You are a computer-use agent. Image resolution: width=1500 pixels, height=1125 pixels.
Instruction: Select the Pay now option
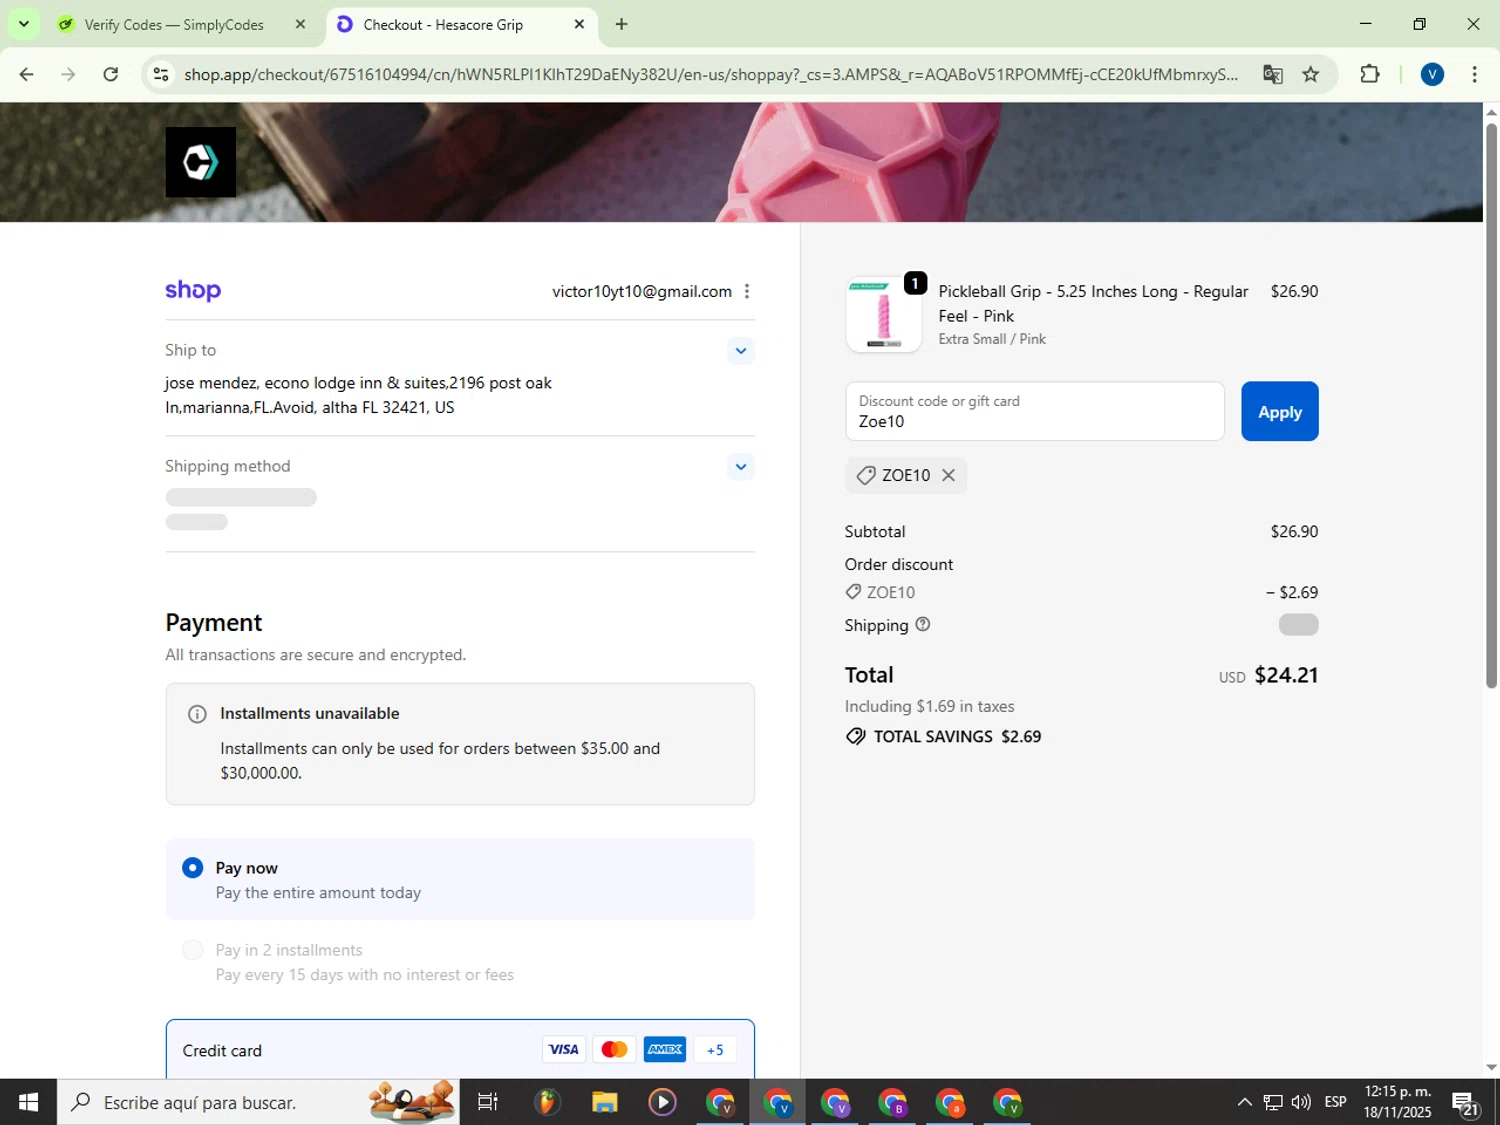click(x=459, y=880)
